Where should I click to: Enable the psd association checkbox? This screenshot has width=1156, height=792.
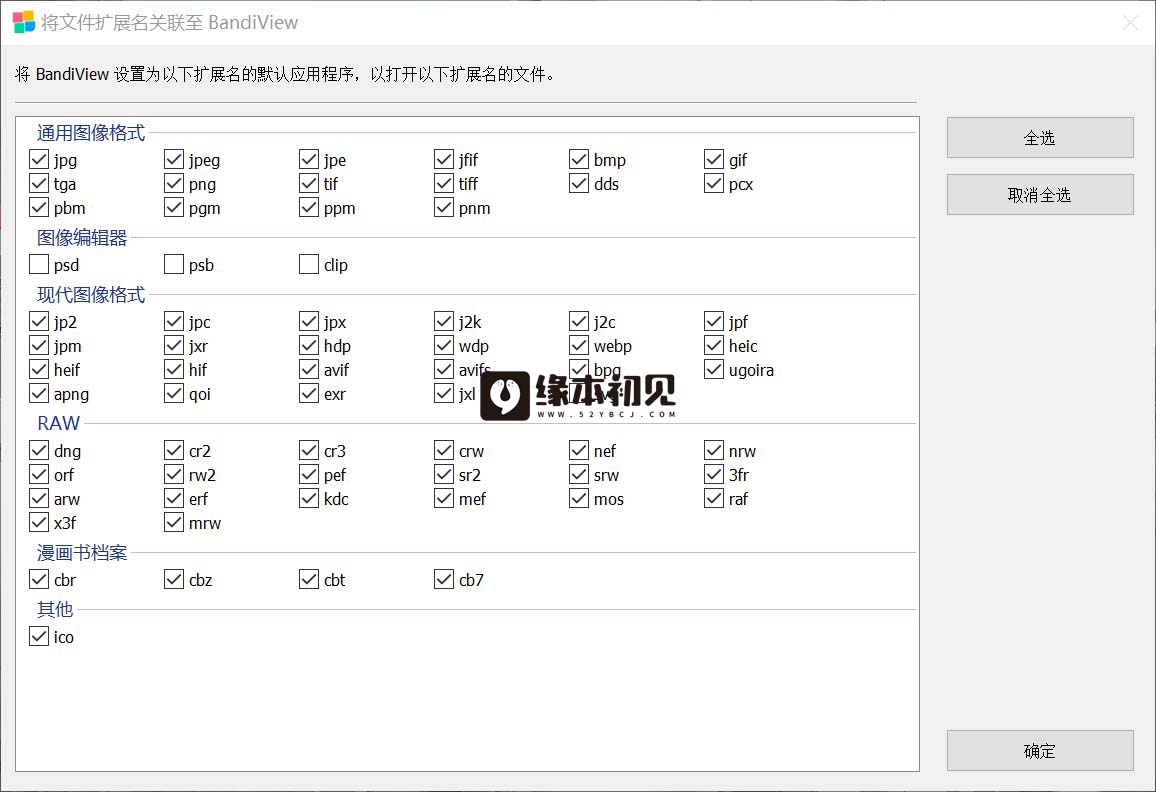(39, 264)
